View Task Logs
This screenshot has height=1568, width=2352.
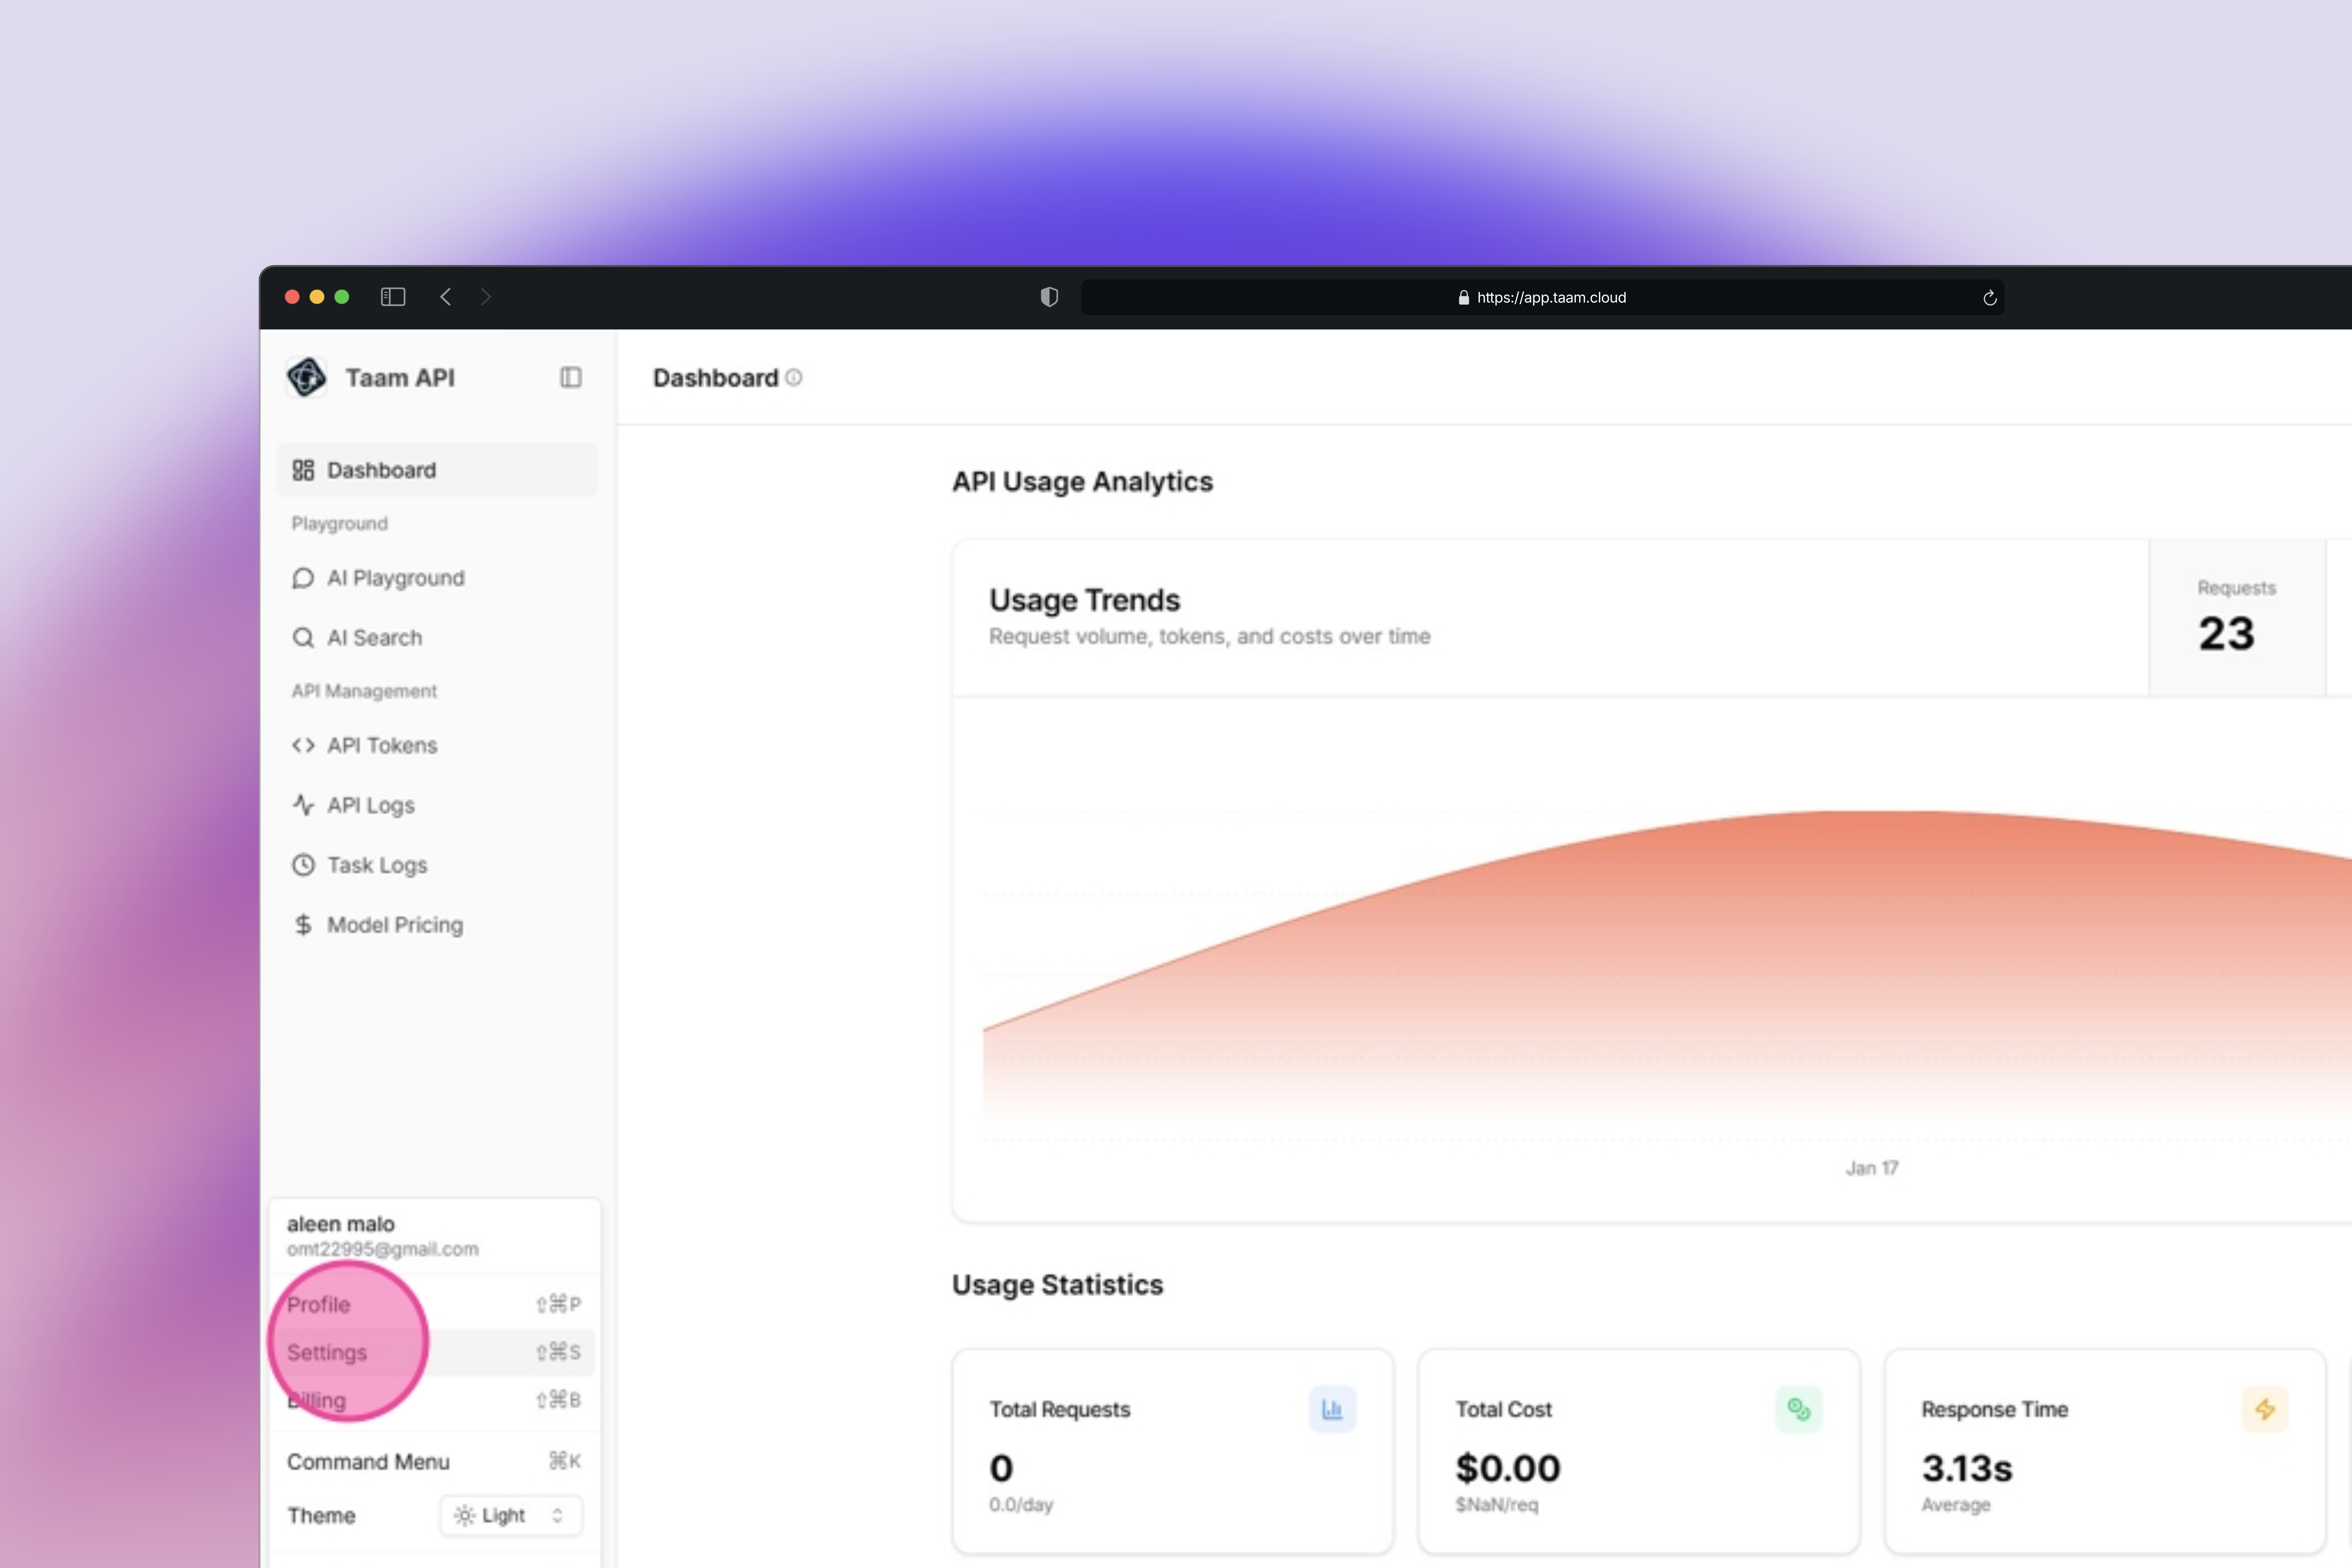[376, 865]
